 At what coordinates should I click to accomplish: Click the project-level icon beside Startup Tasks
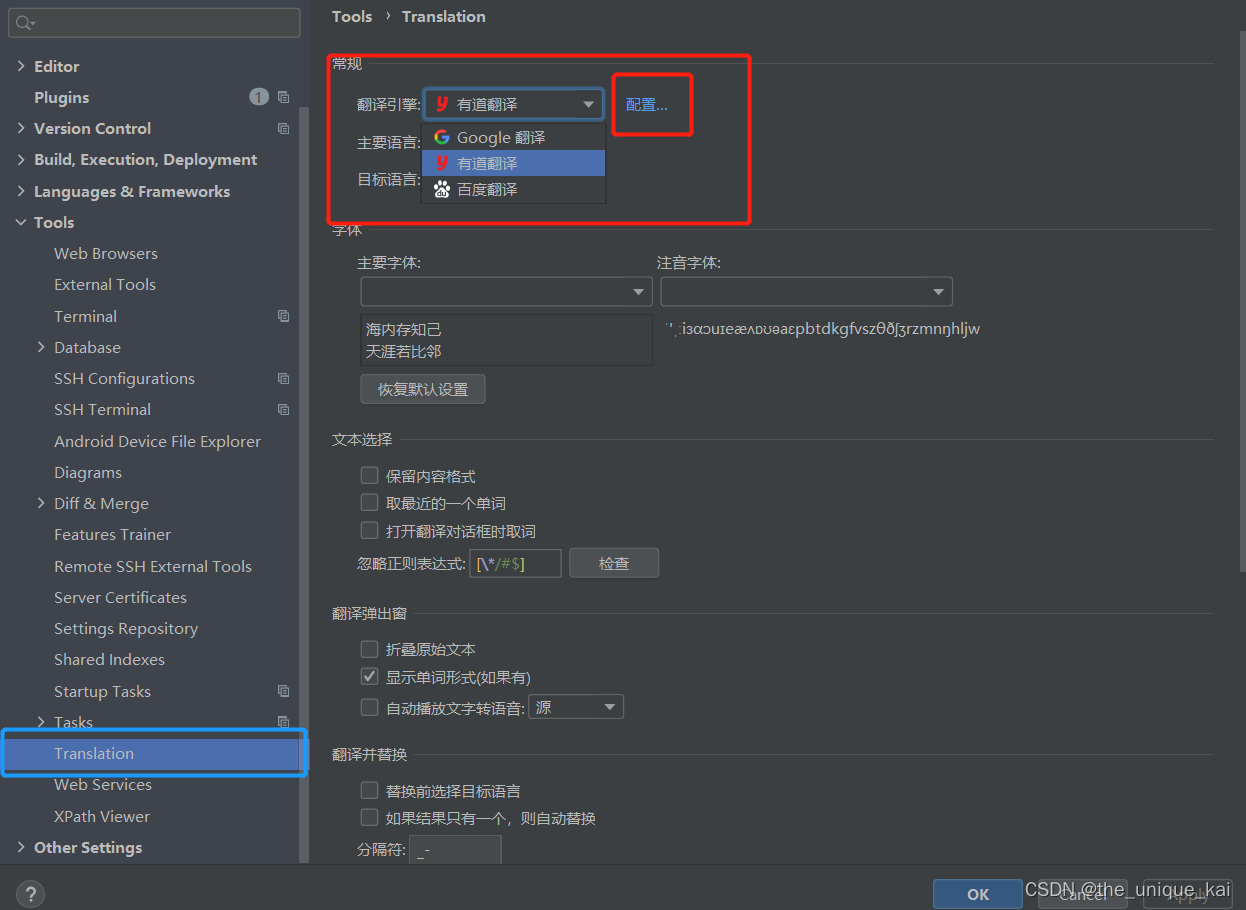(284, 691)
